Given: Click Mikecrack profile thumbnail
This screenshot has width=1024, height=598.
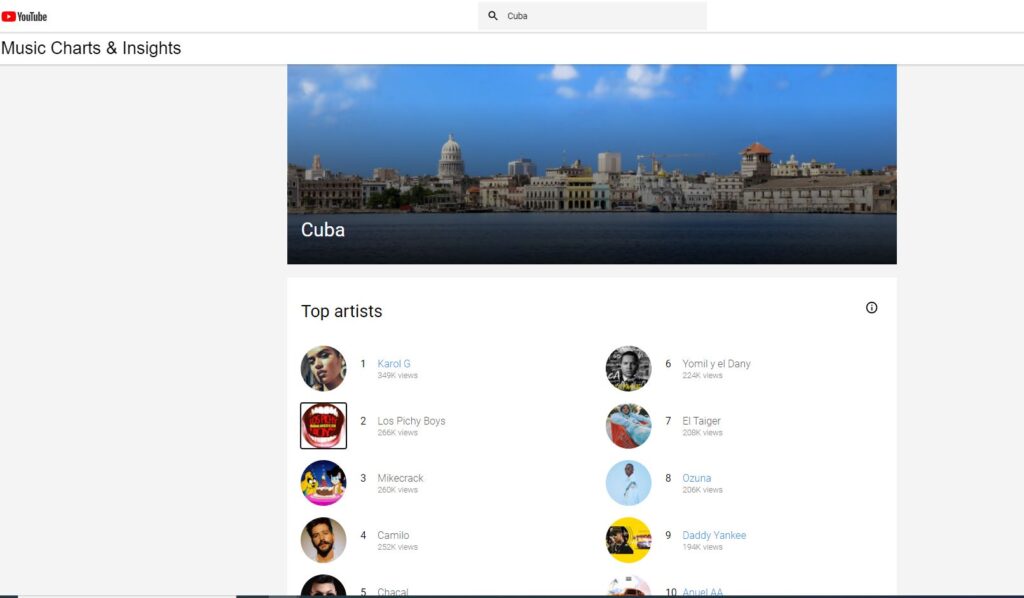Looking at the screenshot, I should (x=323, y=483).
